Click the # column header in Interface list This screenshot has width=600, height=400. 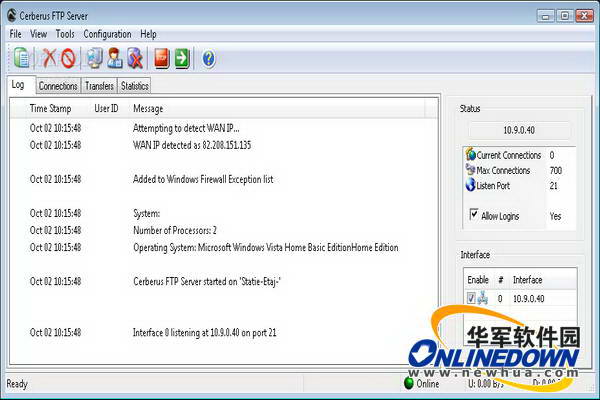[x=501, y=280]
